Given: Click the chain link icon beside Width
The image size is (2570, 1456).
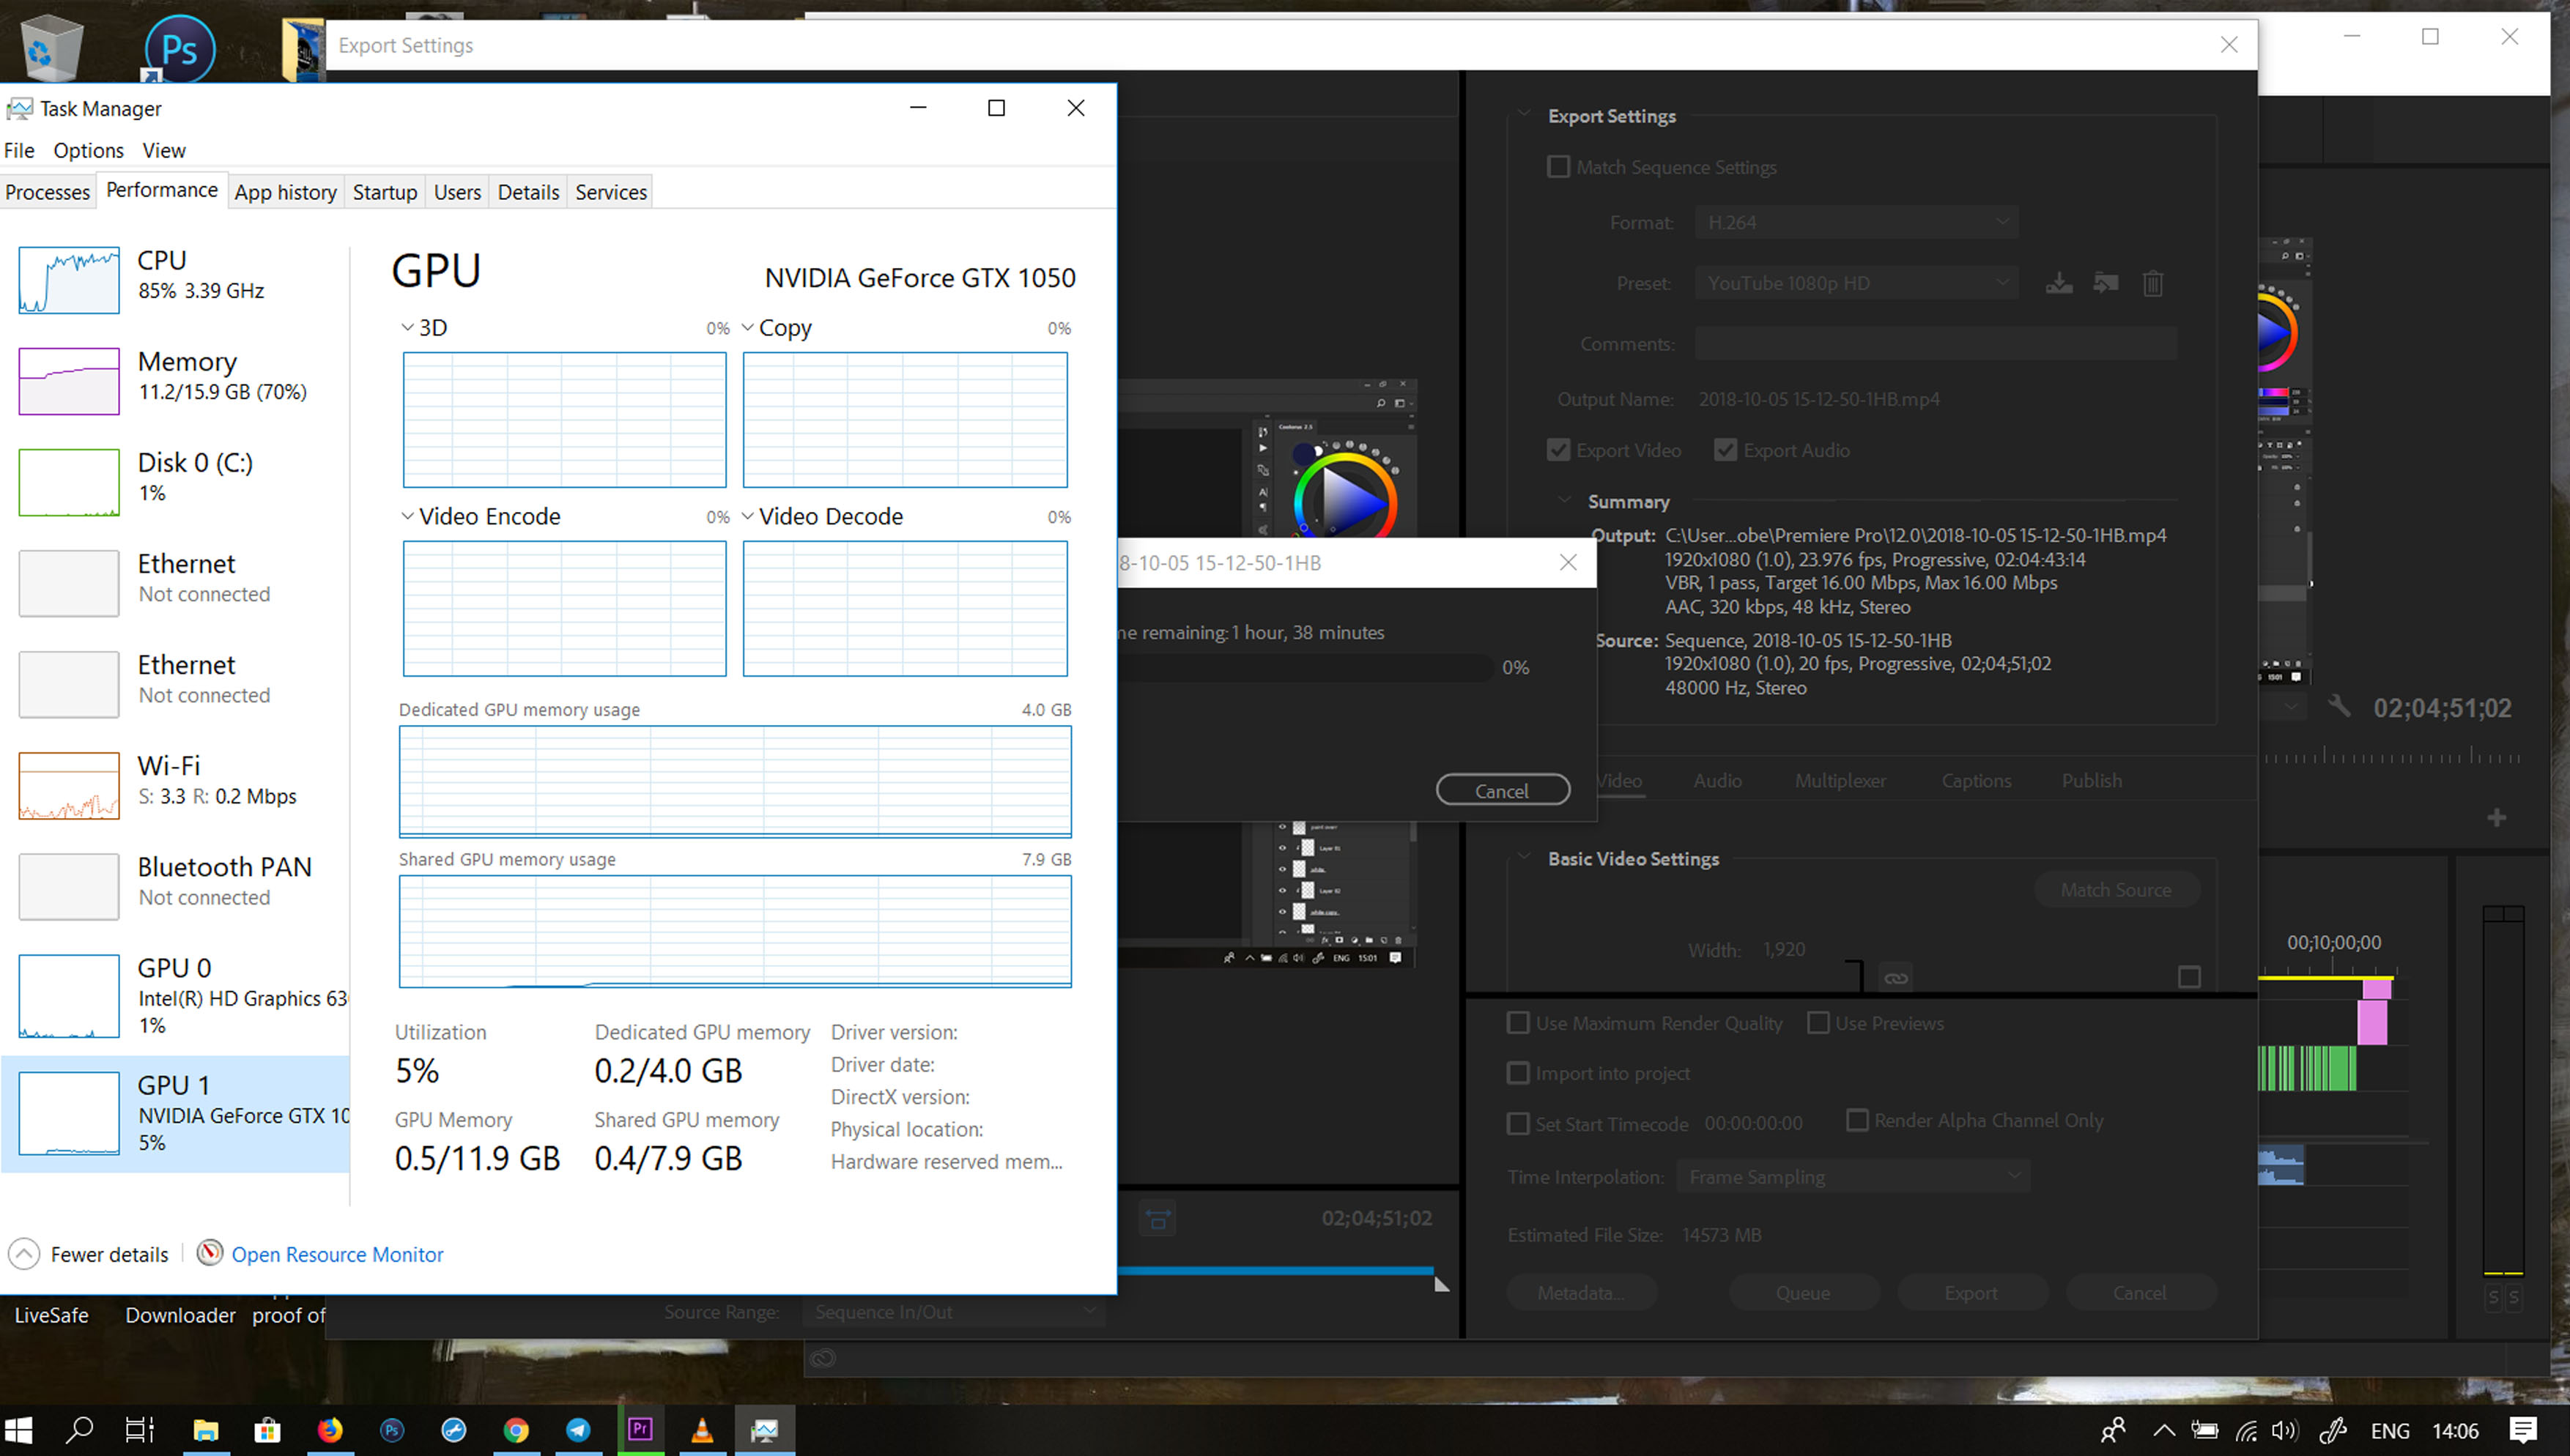Looking at the screenshot, I should click(1896, 978).
